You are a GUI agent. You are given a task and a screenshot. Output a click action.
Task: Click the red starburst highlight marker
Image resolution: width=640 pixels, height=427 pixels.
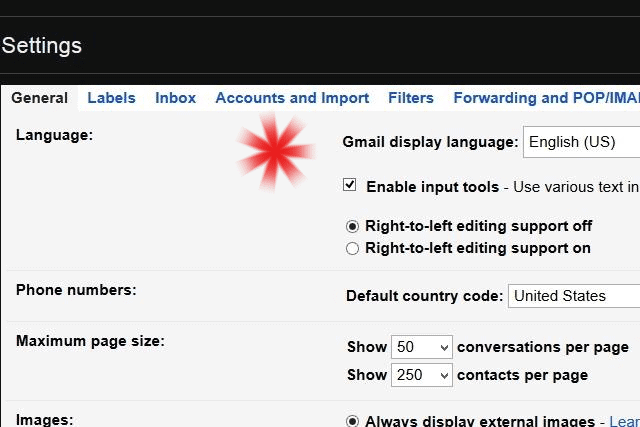pyautogui.click(x=275, y=151)
